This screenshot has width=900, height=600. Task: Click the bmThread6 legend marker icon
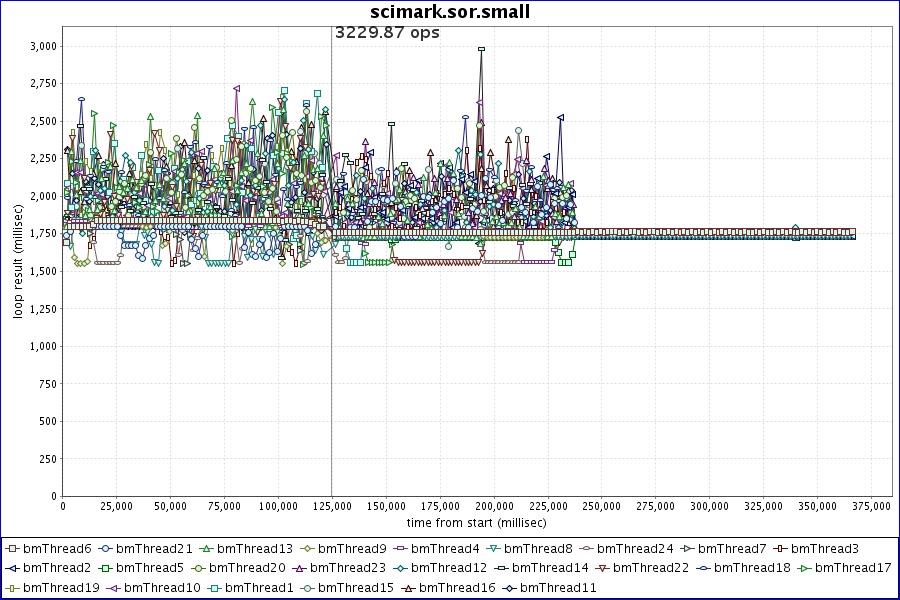[x=11, y=549]
